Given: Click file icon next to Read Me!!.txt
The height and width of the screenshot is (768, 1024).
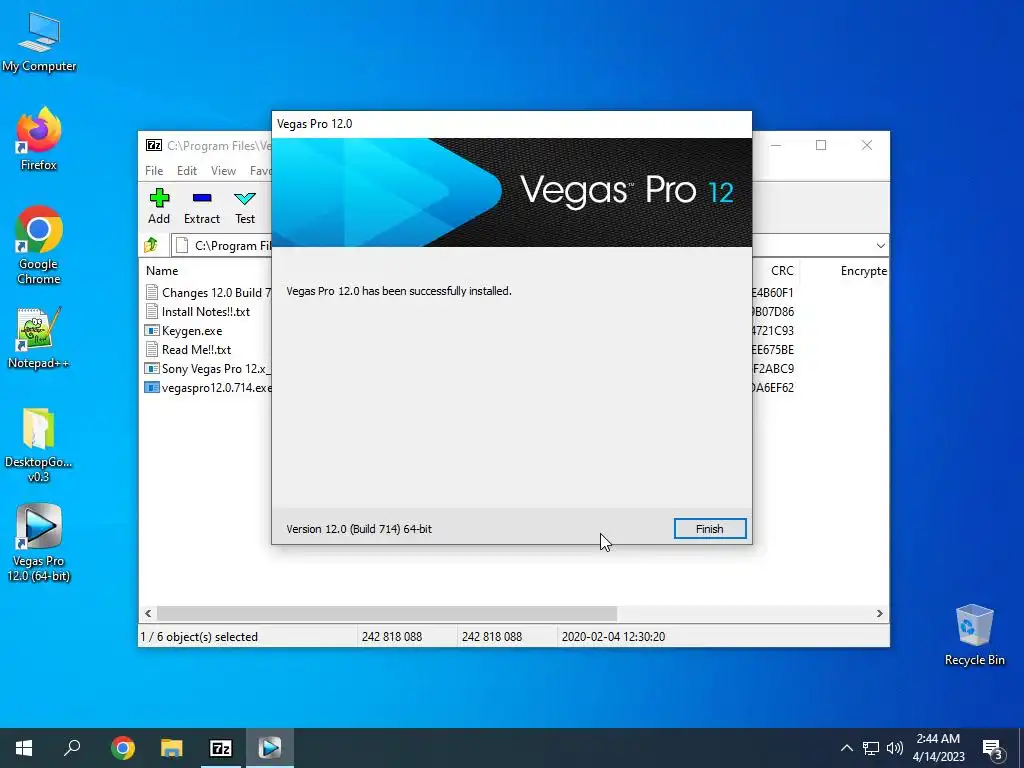Looking at the screenshot, I should click(x=152, y=349).
